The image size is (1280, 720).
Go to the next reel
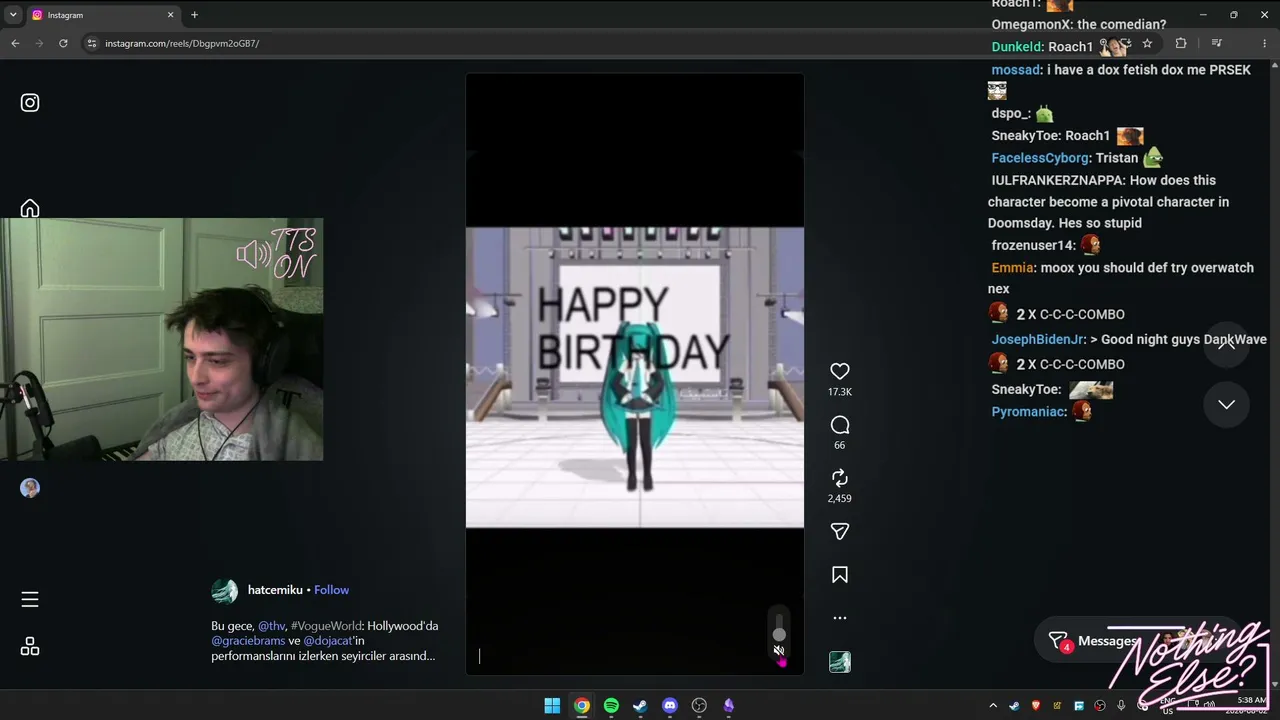click(1226, 404)
